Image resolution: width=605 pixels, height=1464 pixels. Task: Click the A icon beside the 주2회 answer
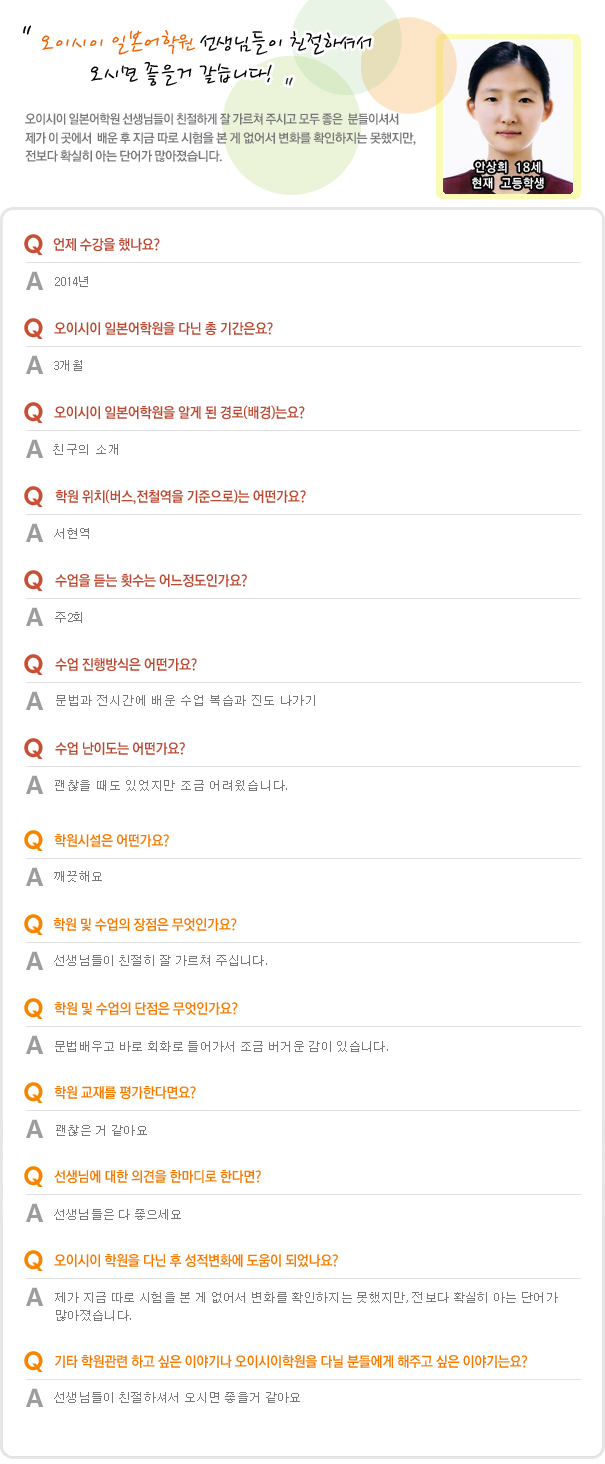(x=34, y=617)
